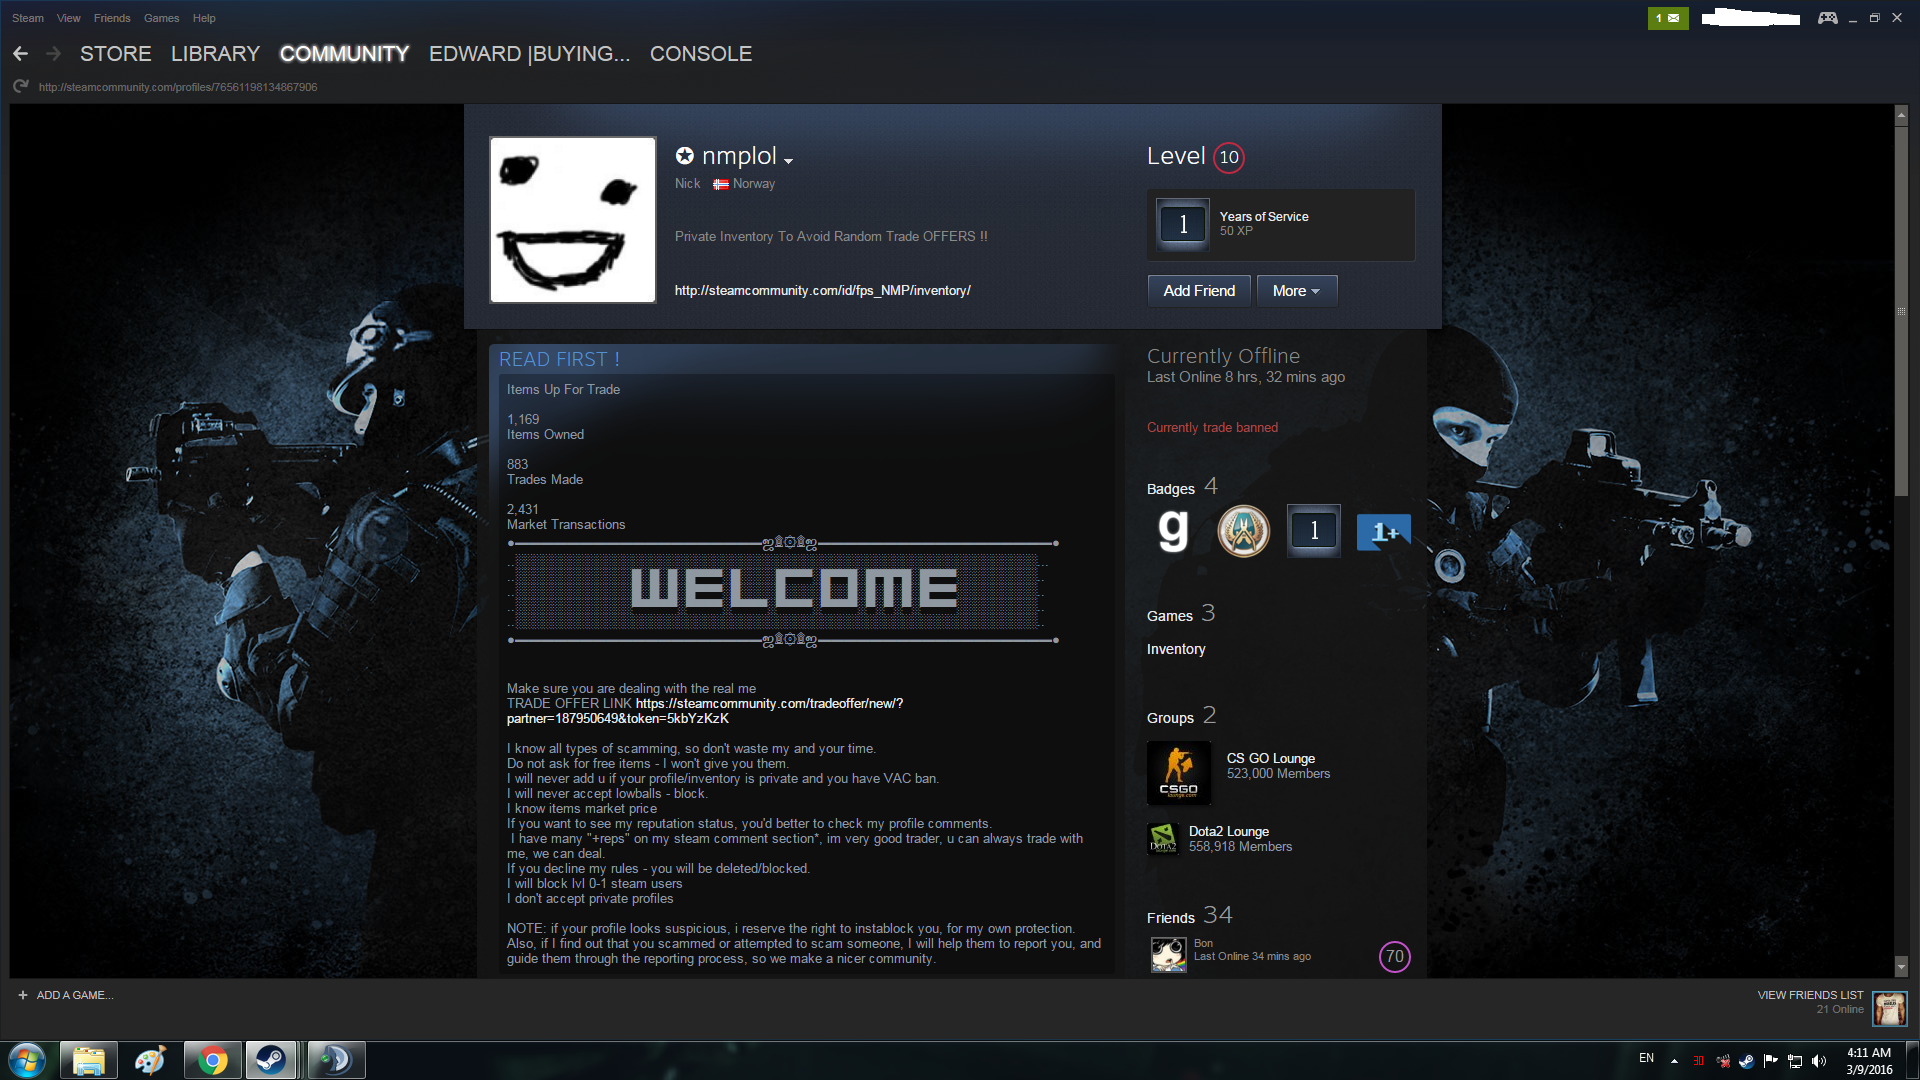Open the mail notification icon

coord(1667,18)
